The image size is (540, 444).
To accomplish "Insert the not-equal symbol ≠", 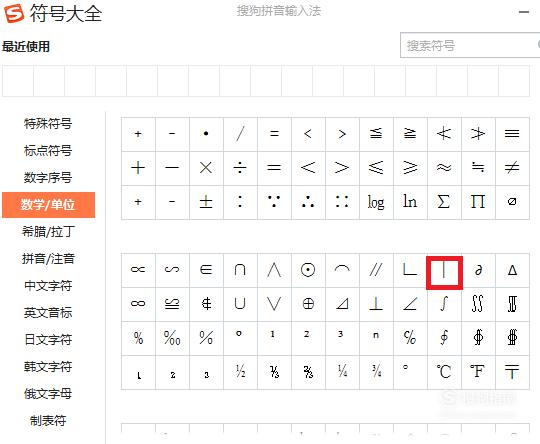I will (x=512, y=168).
